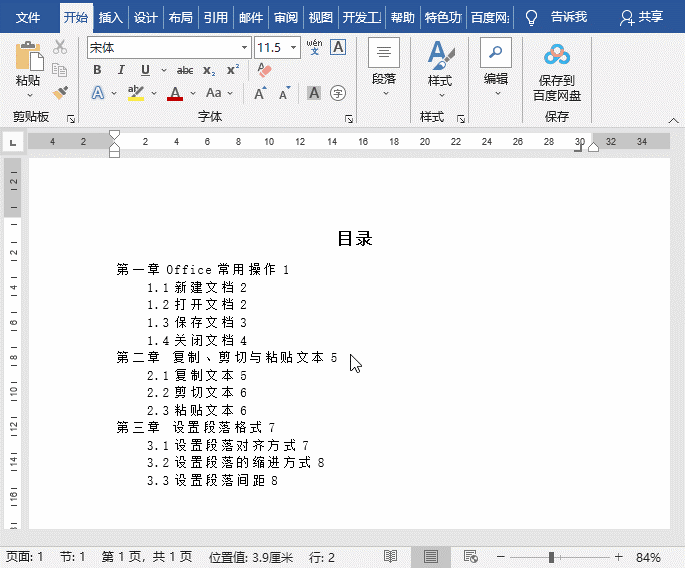Toggle Strikethrough formatting
The width and height of the screenshot is (685, 568).
pos(185,70)
